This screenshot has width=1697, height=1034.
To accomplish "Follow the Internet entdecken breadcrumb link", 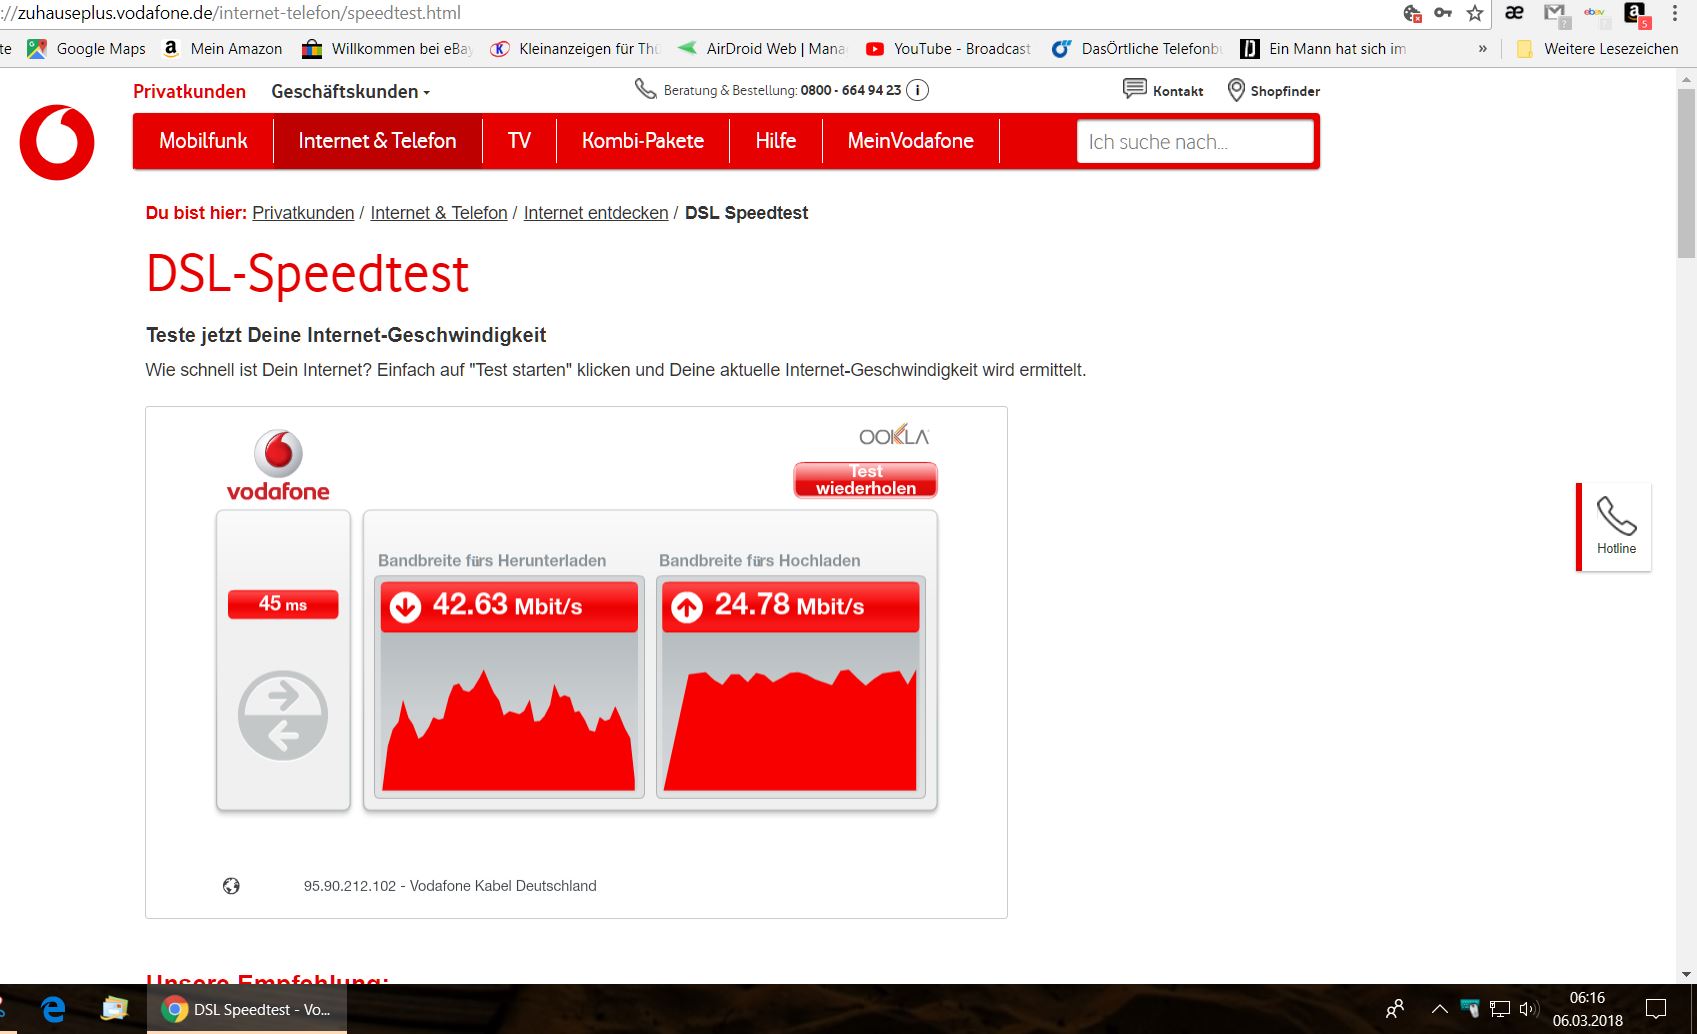I will tap(596, 213).
